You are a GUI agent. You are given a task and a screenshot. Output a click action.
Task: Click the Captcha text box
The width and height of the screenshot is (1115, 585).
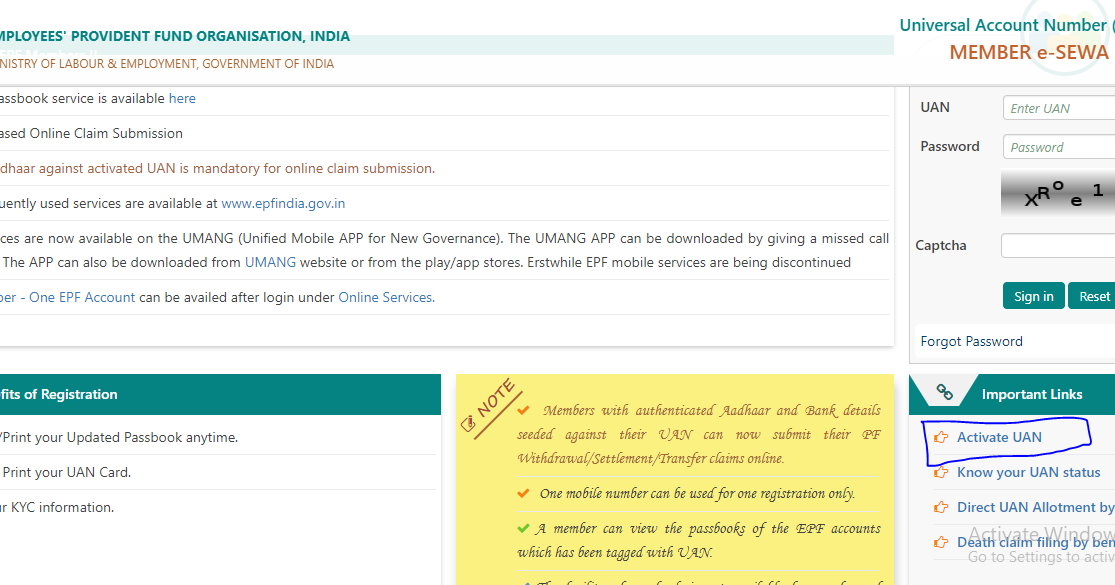pos(1058,245)
